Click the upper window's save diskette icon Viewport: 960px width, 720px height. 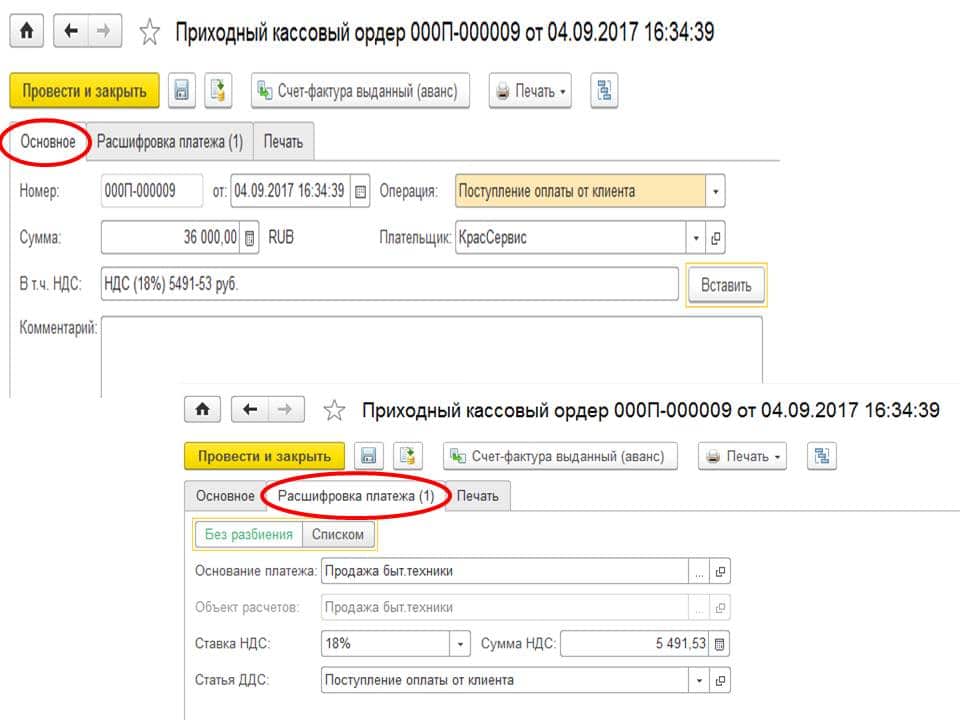point(182,91)
